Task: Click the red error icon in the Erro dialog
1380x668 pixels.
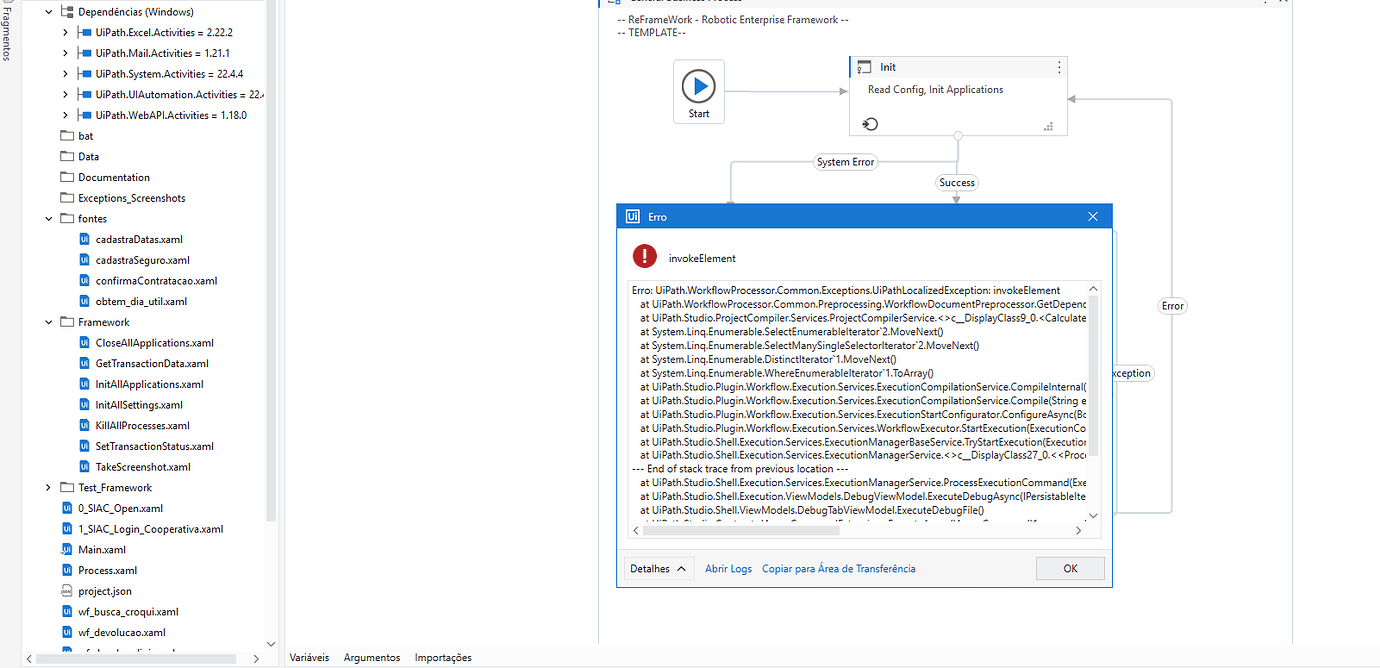Action: pyautogui.click(x=645, y=256)
